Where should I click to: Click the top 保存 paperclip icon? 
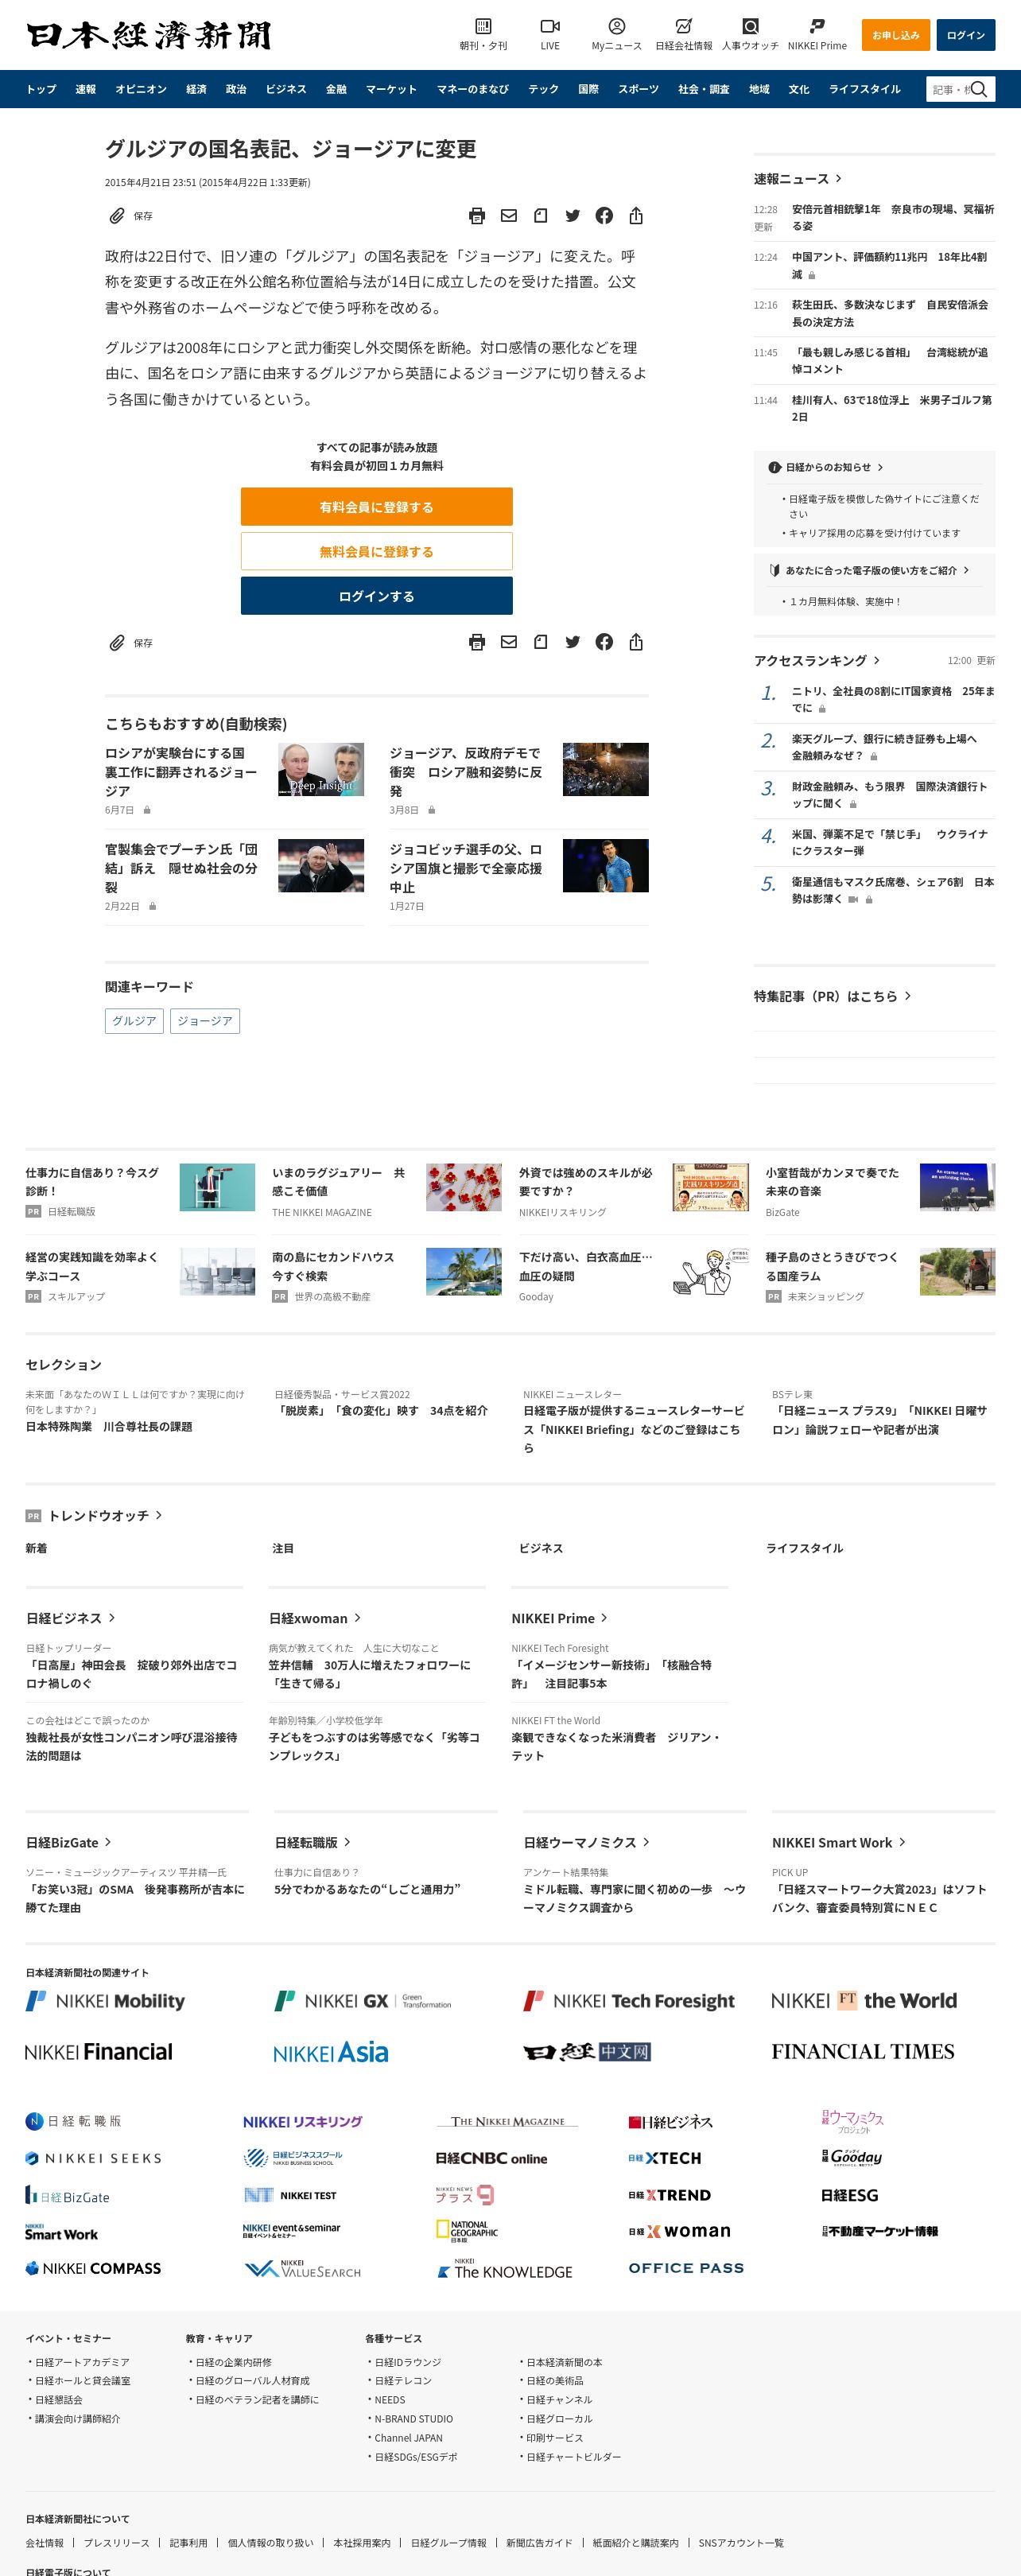click(x=117, y=216)
